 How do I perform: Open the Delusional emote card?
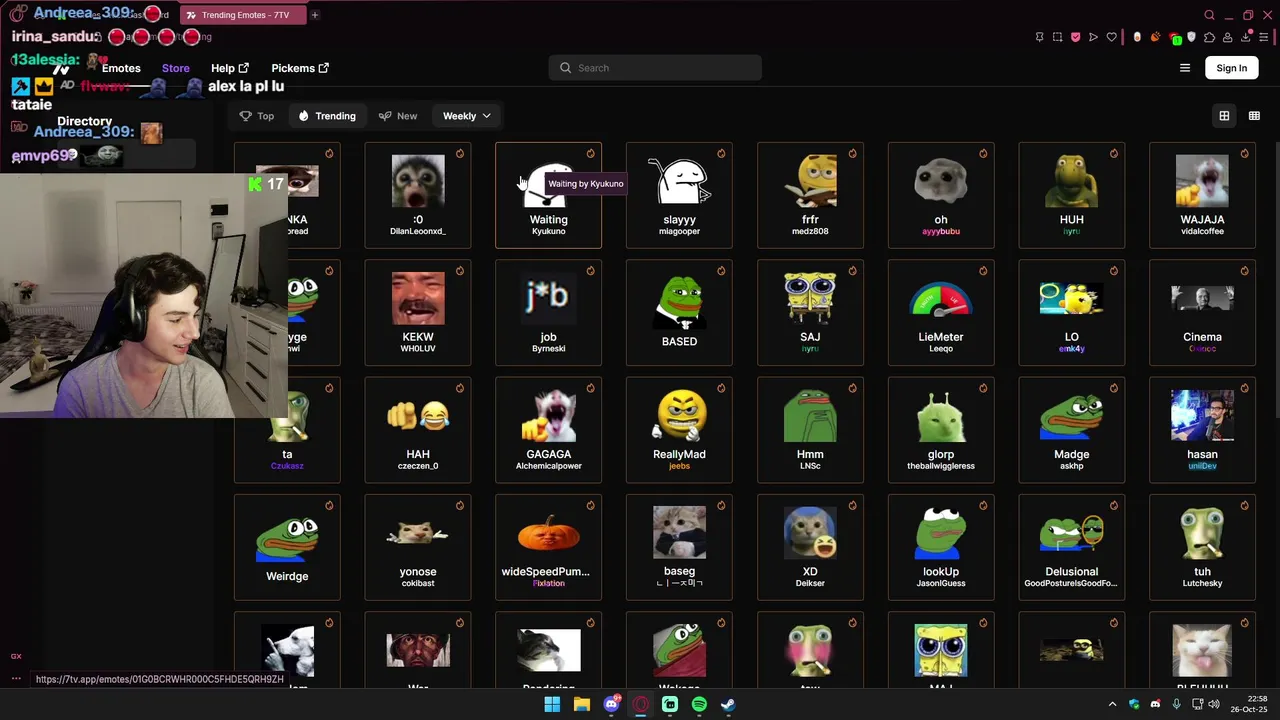pos(1071,547)
